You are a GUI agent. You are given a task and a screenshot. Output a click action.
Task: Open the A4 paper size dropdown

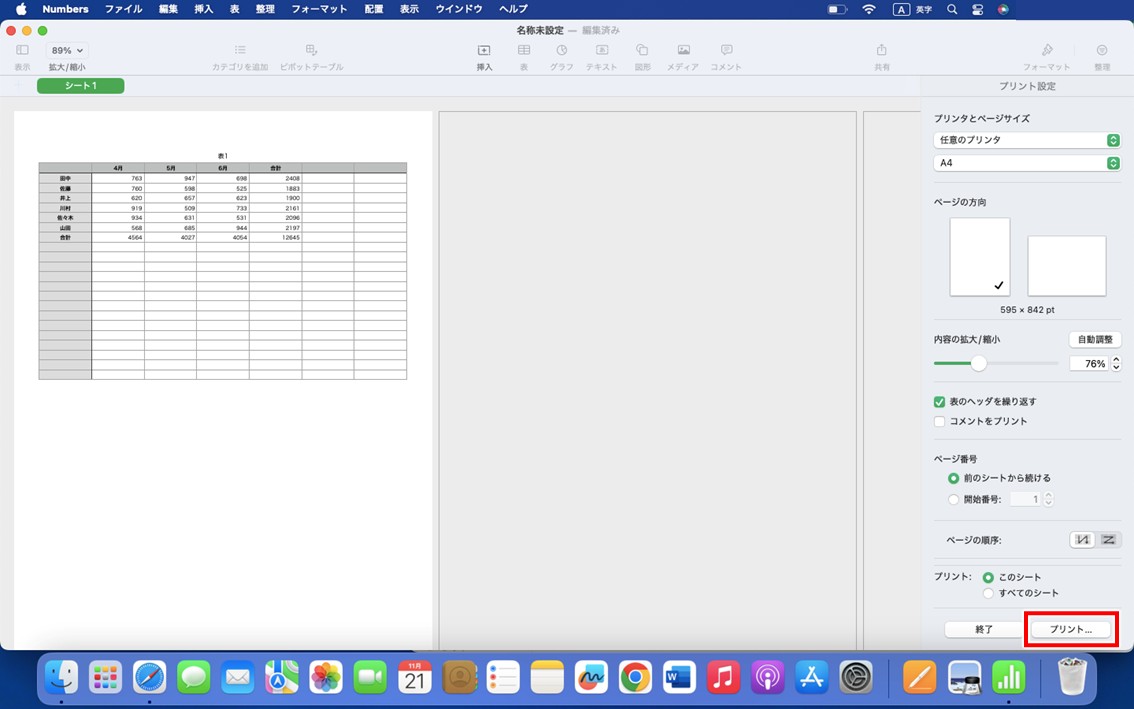[x=1027, y=163]
